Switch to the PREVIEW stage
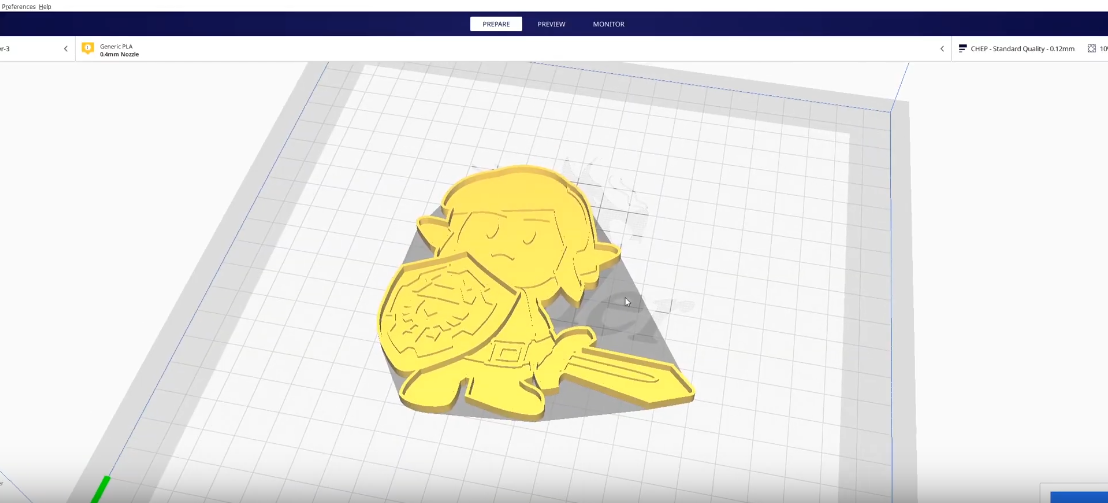The height and width of the screenshot is (503, 1108). [551, 24]
